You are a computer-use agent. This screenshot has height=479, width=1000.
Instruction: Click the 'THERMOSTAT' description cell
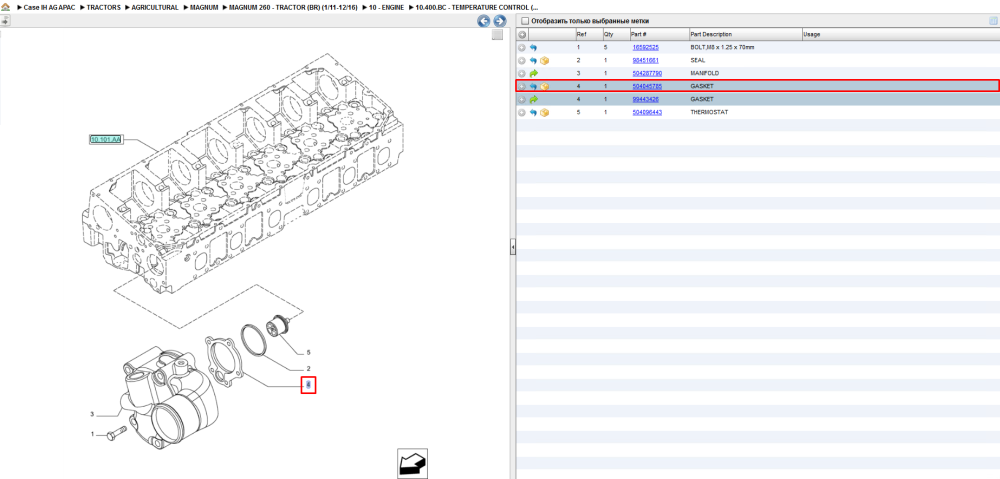(709, 112)
